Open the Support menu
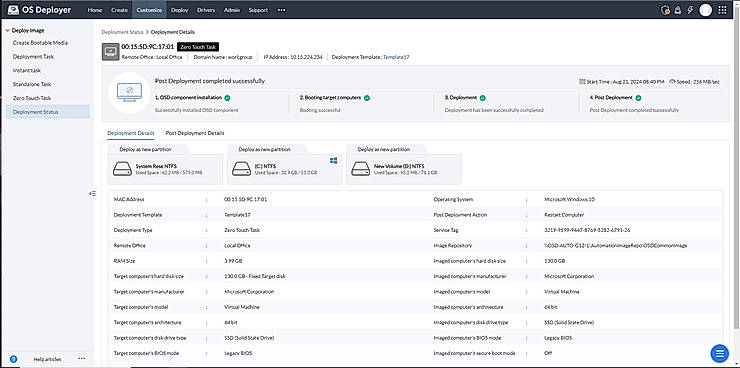The height and width of the screenshot is (368, 740). pos(258,10)
